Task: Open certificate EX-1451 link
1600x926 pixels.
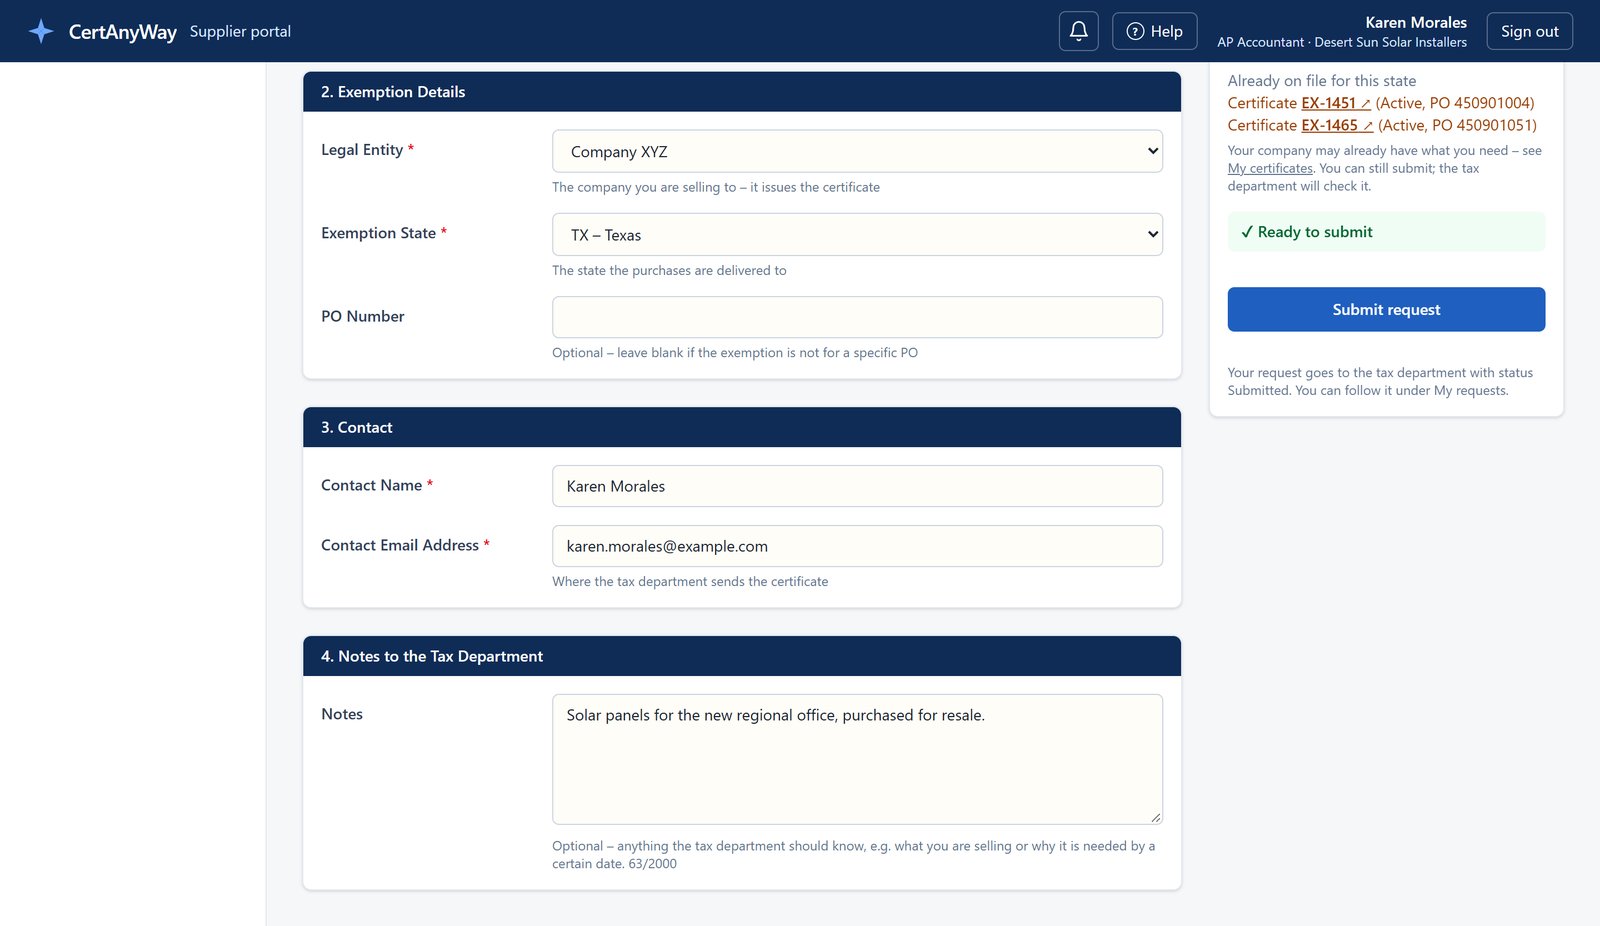Action: point(1336,103)
